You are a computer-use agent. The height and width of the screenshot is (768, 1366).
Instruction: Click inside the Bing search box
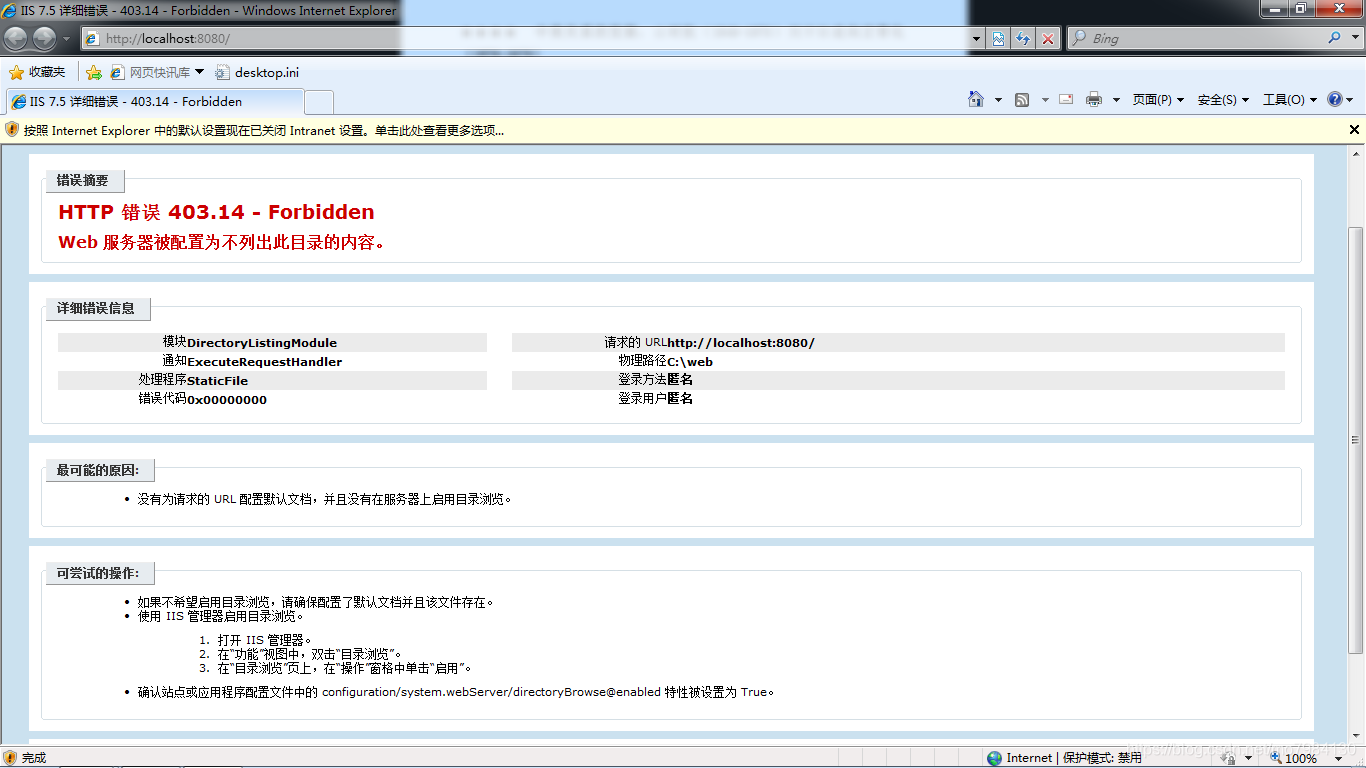(1205, 39)
